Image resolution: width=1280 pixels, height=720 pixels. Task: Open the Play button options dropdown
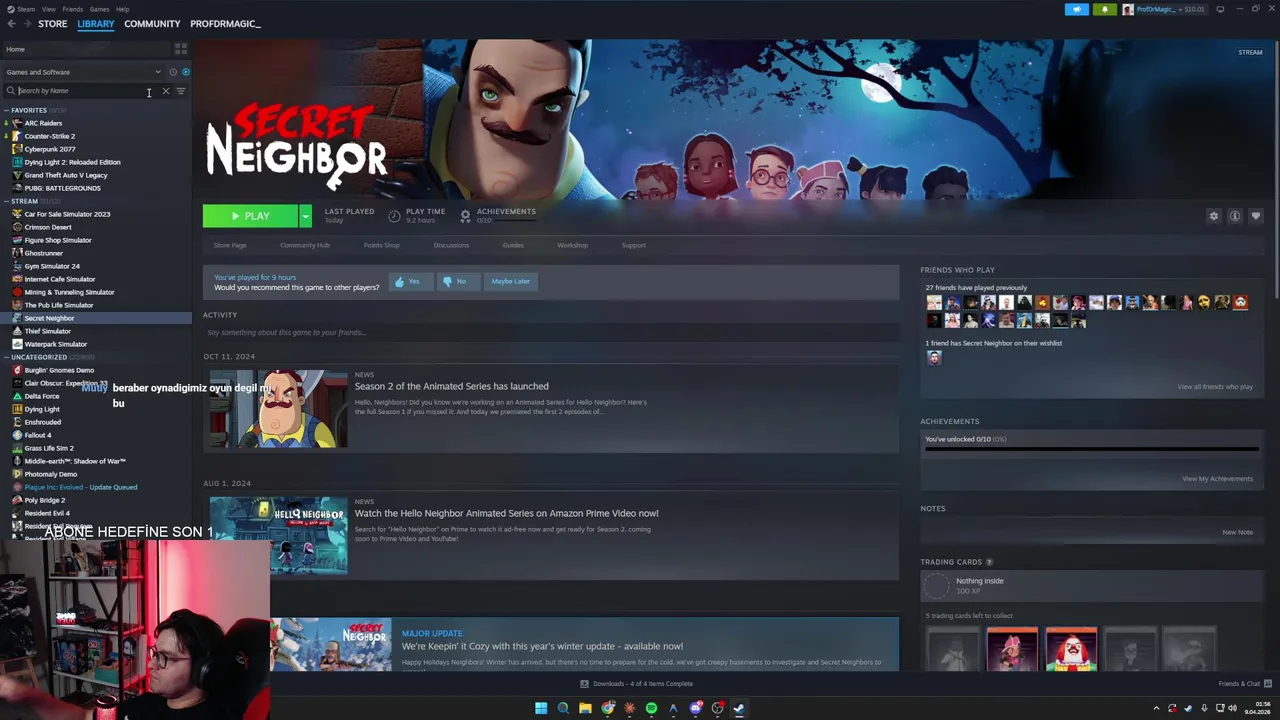click(305, 216)
